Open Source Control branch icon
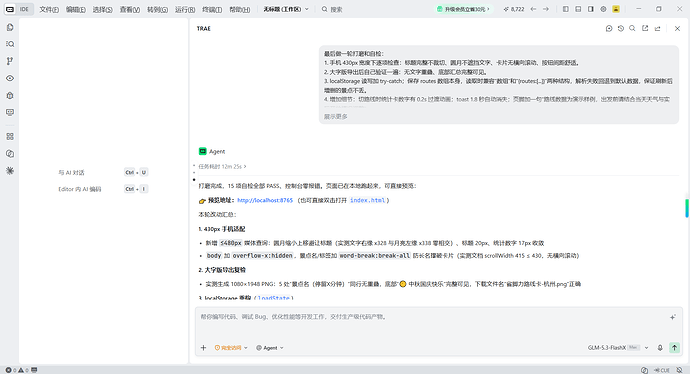 pos(10,61)
